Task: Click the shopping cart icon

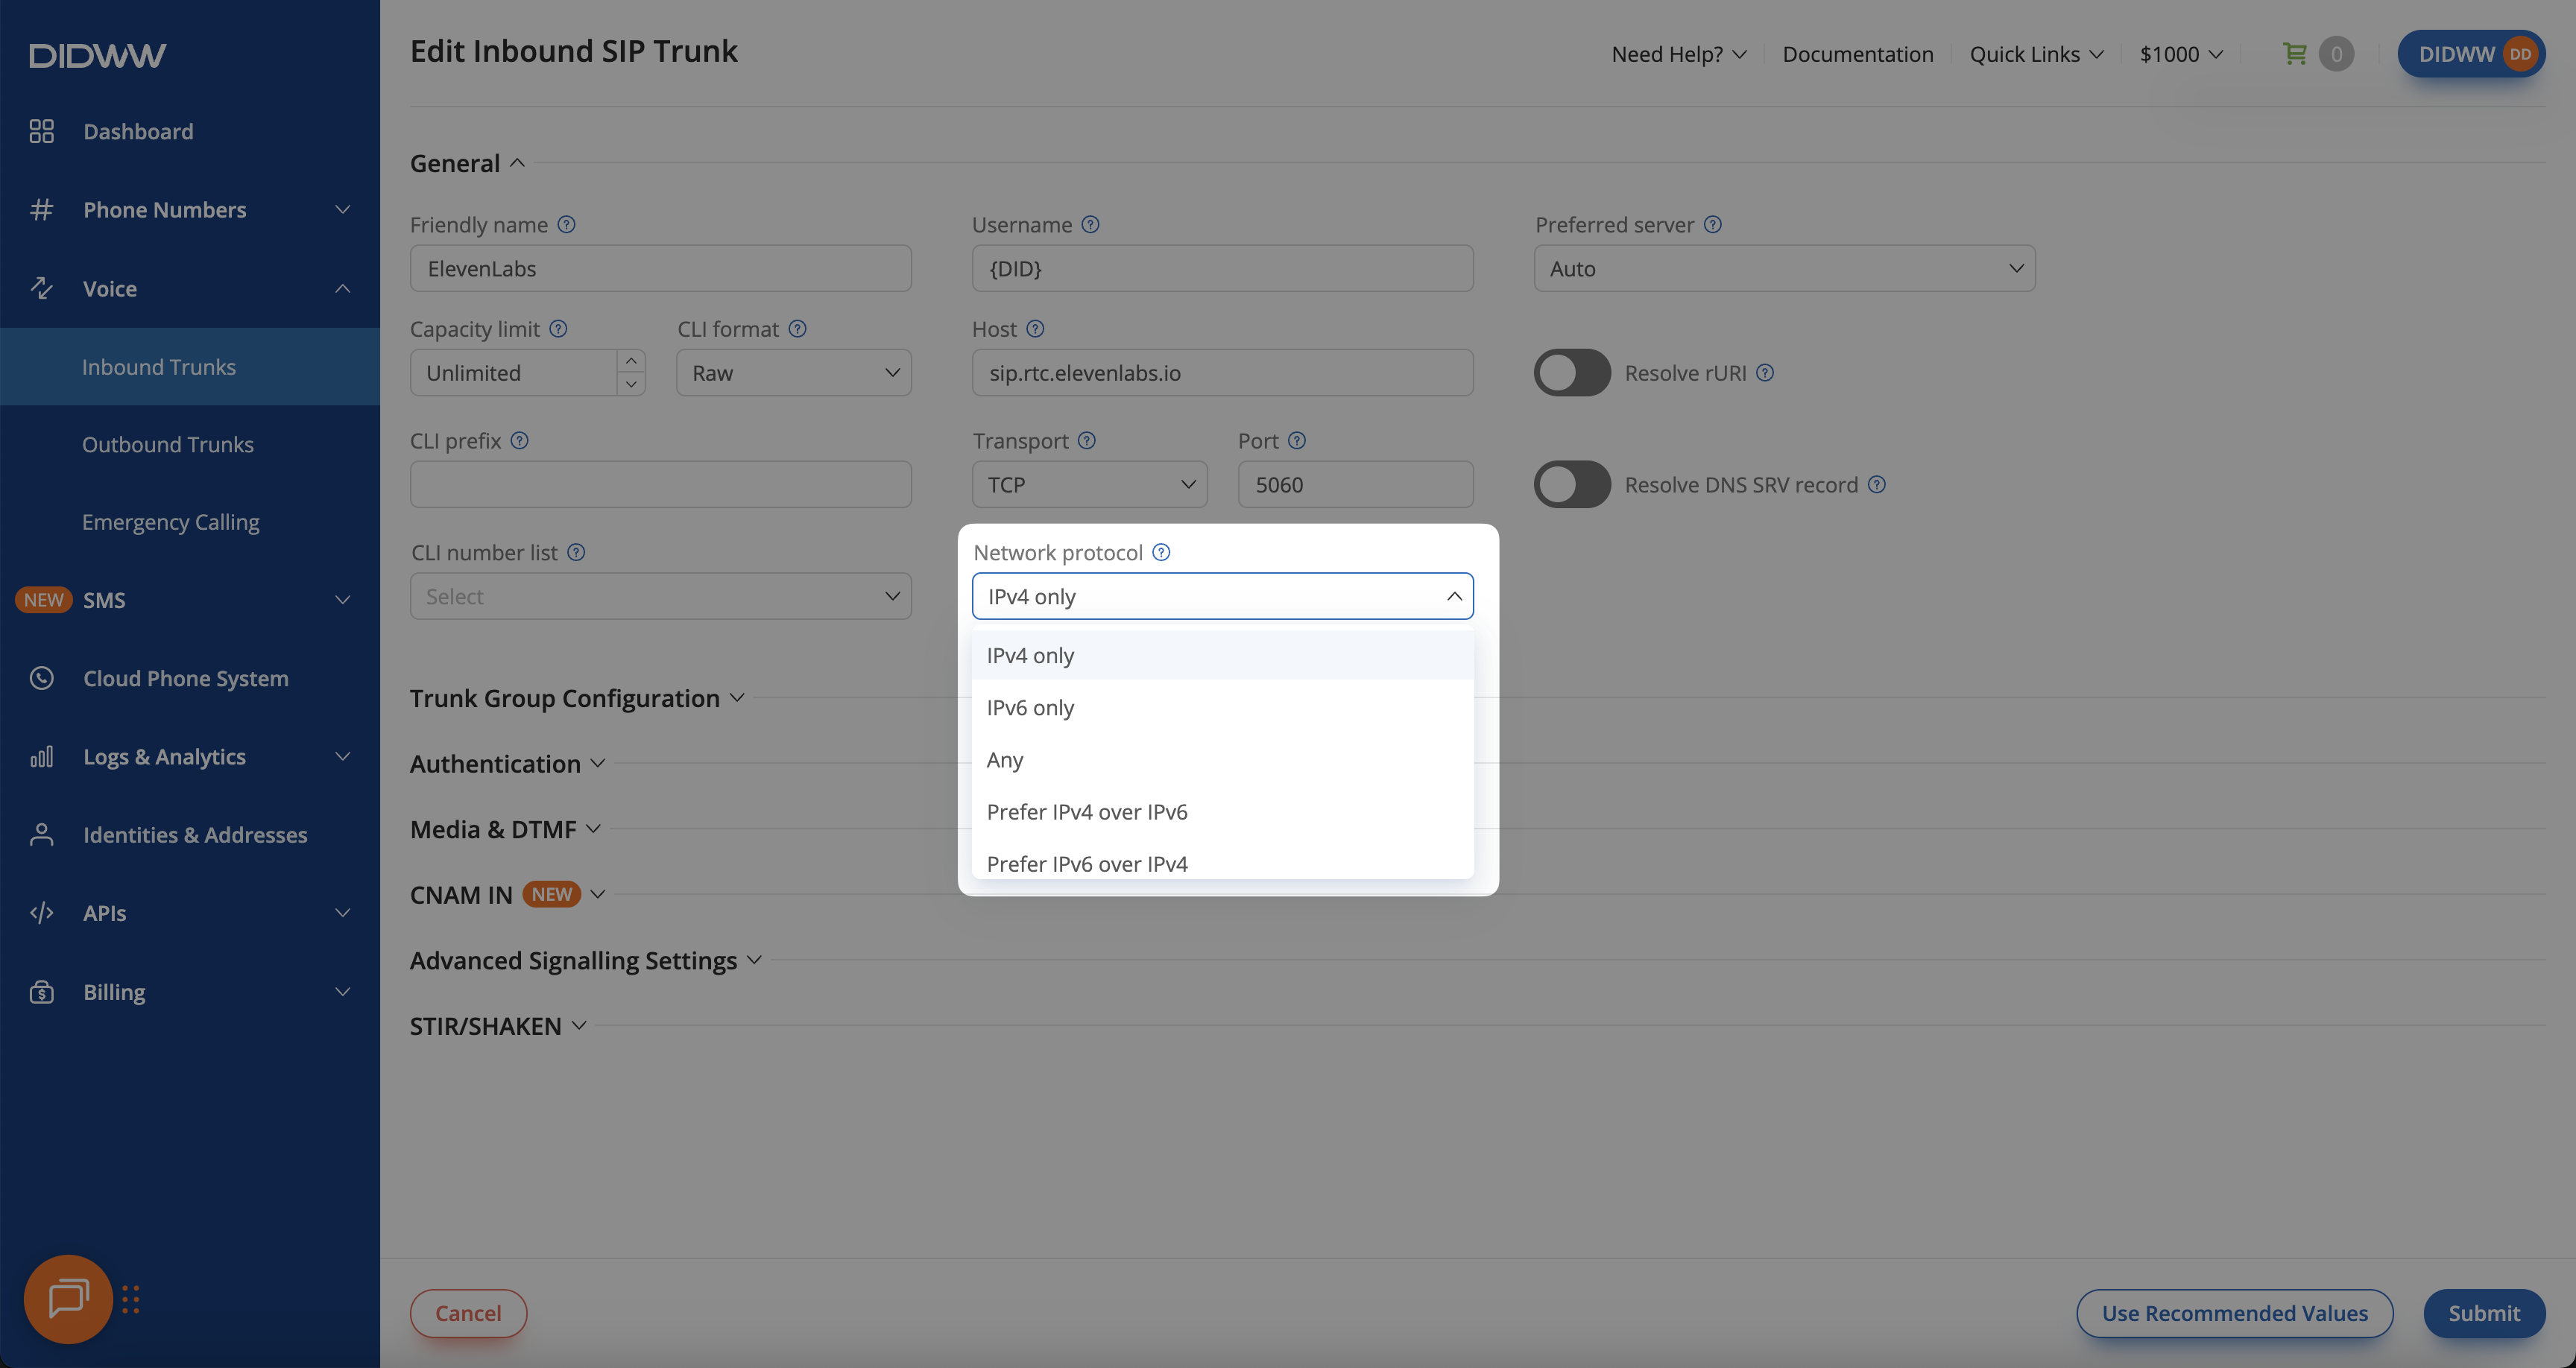Action: 2294,54
